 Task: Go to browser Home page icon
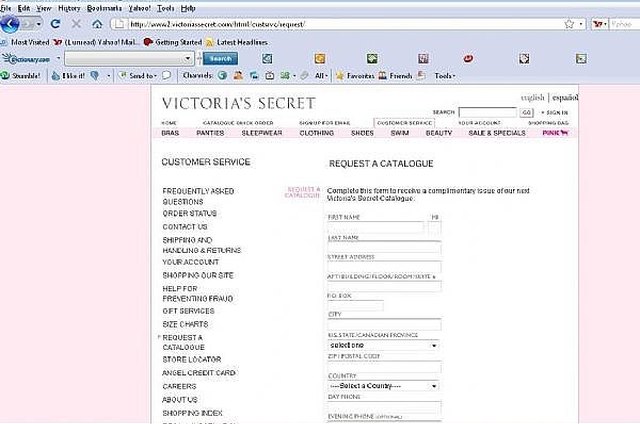(x=97, y=24)
